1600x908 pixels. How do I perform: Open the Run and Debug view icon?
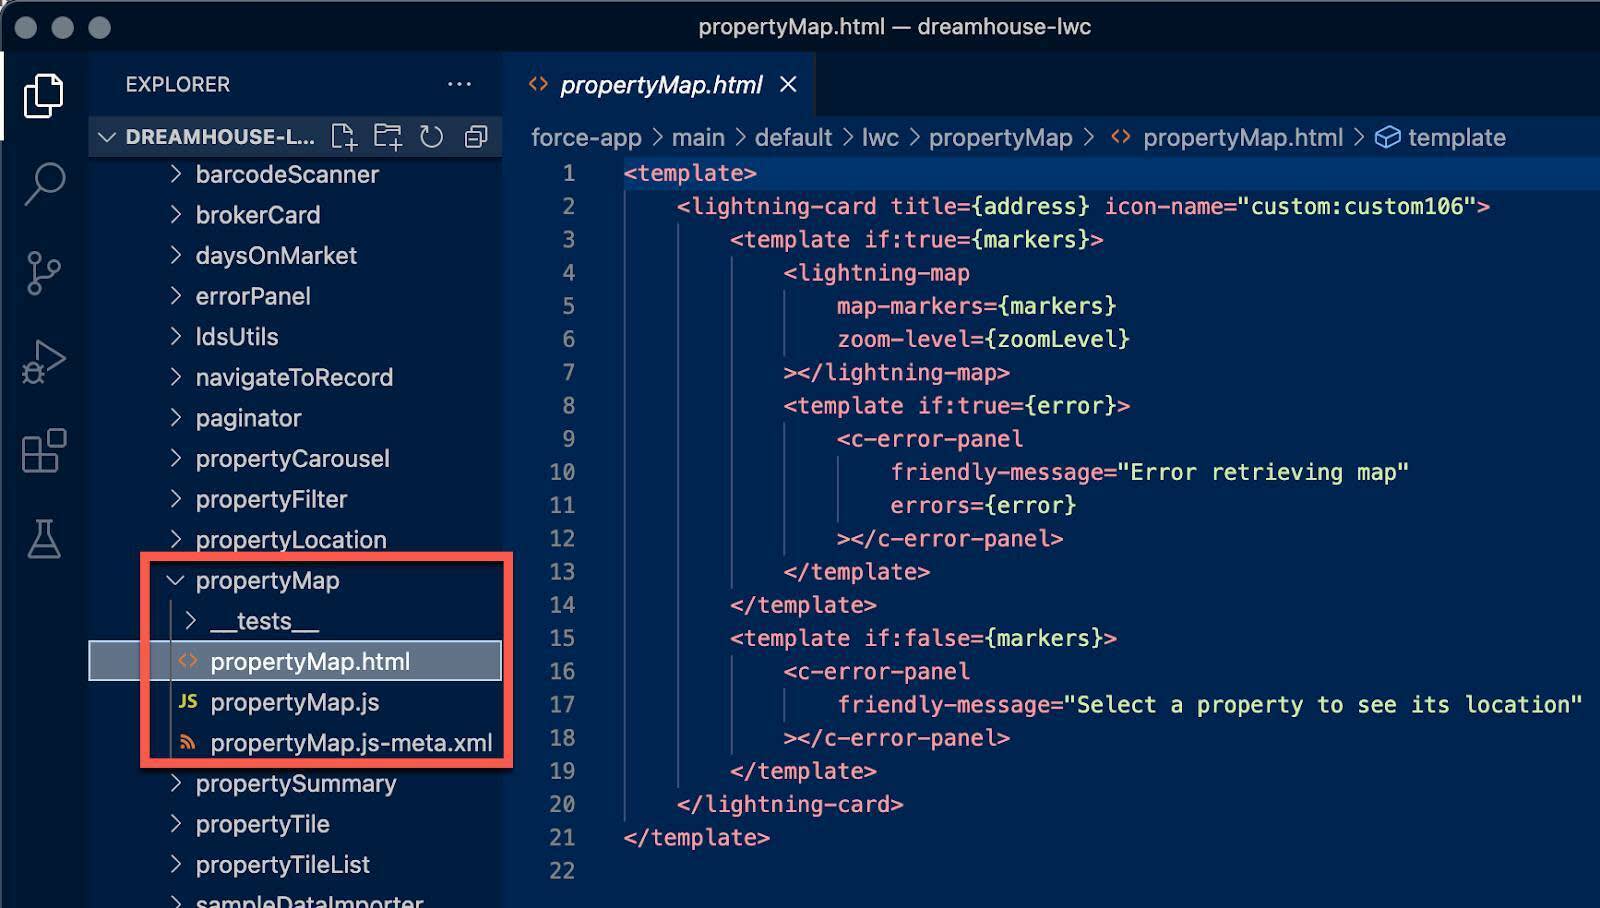tap(43, 362)
